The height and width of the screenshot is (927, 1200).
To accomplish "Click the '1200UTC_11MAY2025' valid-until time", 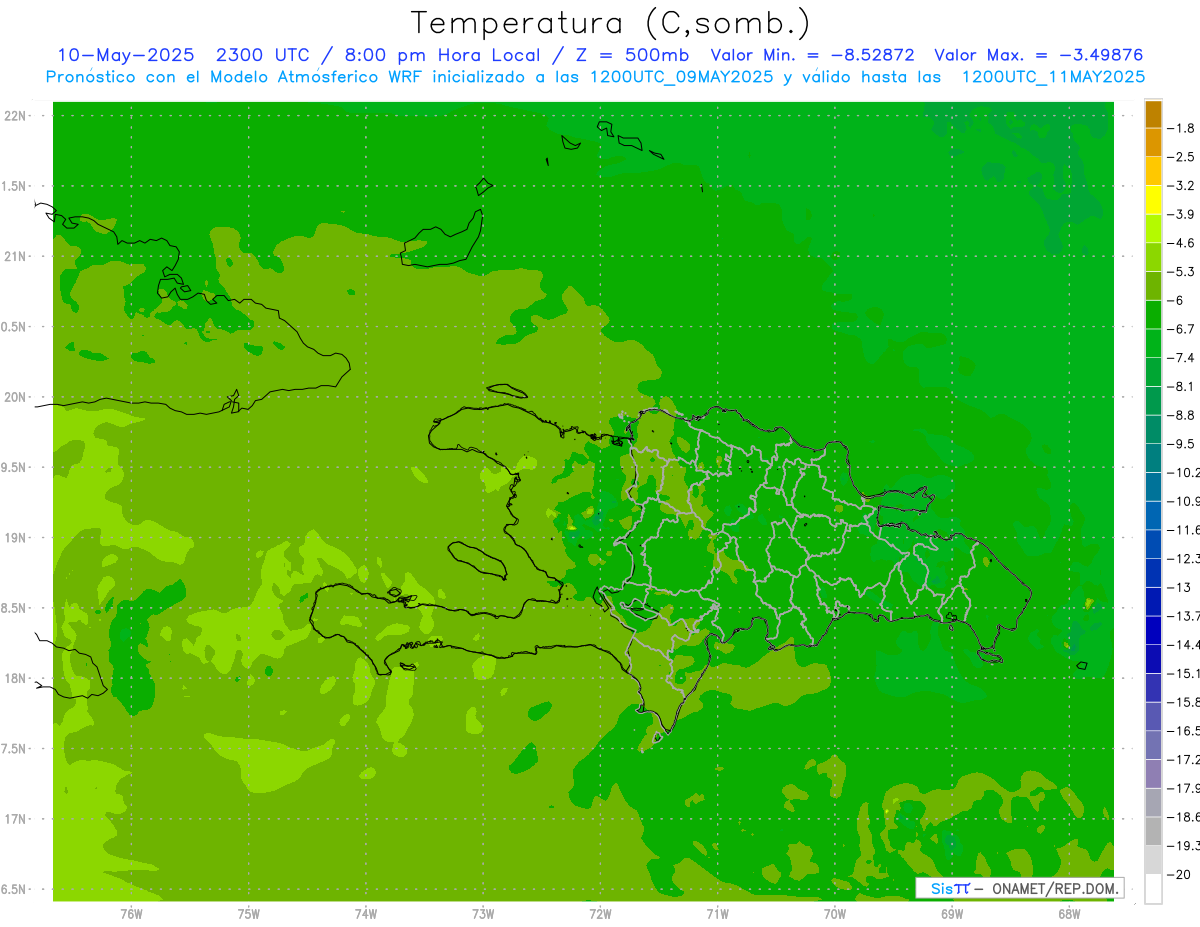I will (1053, 77).
